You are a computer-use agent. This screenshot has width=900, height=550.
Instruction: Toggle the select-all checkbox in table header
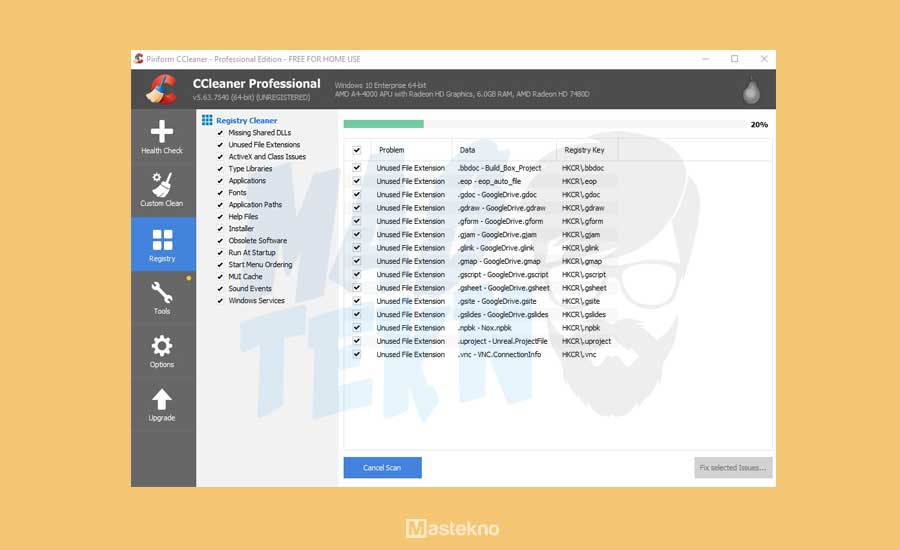pos(357,150)
